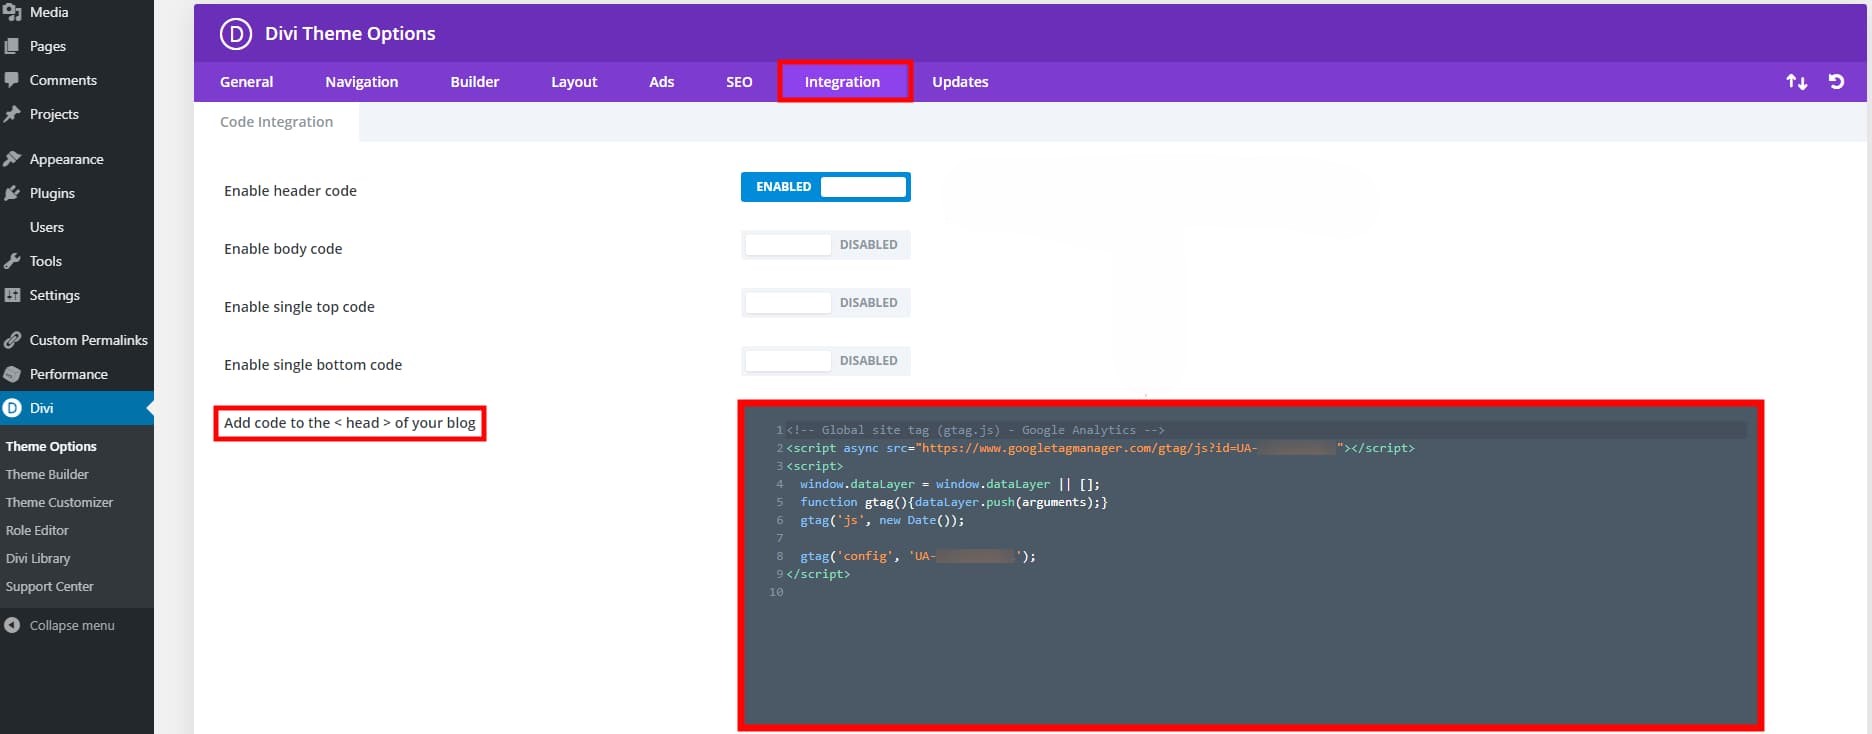Open the Ads tab

pos(662,82)
